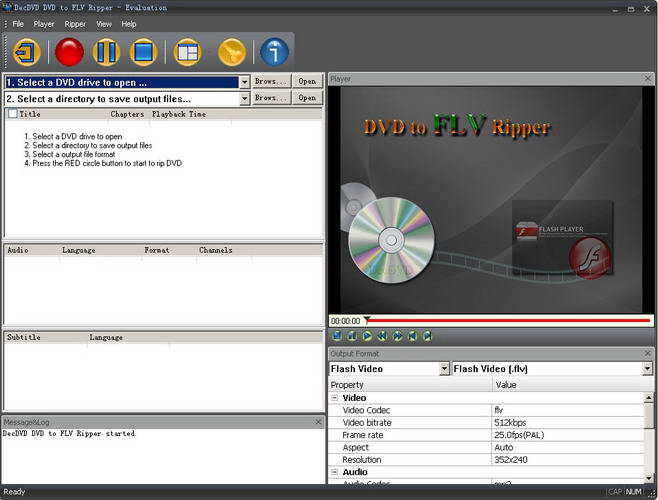Click 'DecDVD DVD to FLV Ripper started' log line

[69, 434]
